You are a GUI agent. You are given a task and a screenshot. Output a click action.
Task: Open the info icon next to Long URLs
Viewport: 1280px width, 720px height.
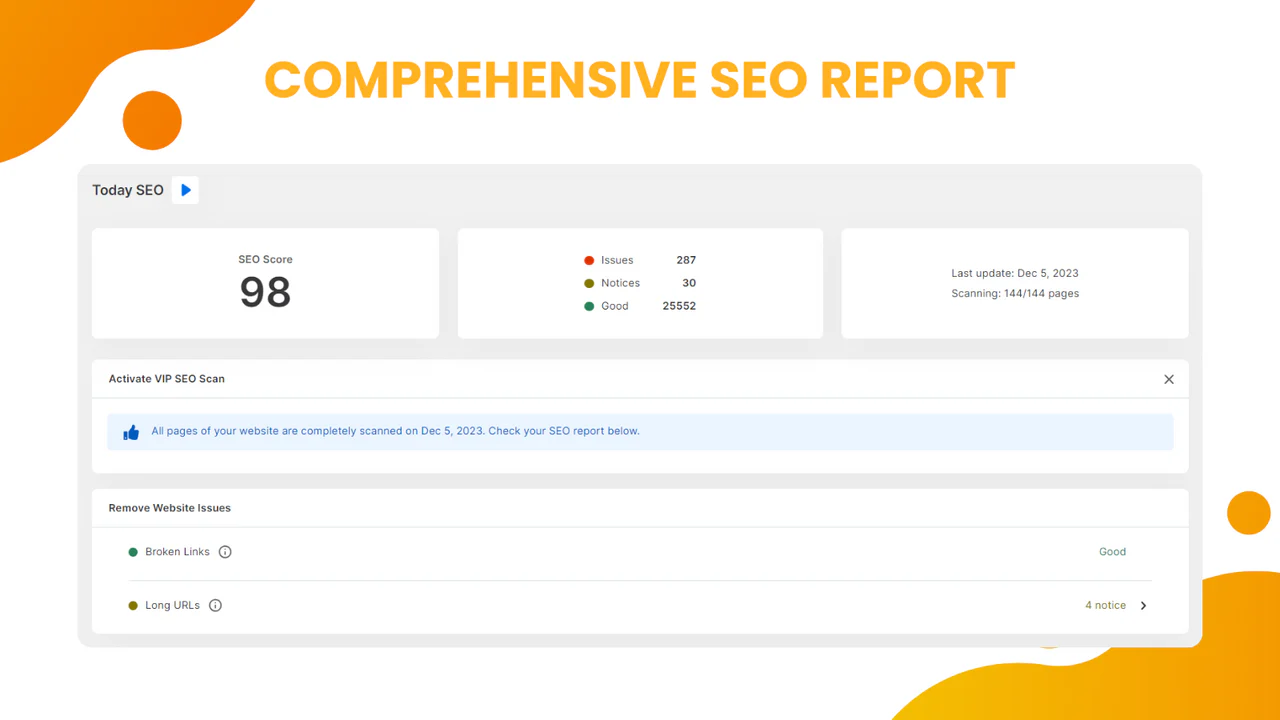[215, 605]
